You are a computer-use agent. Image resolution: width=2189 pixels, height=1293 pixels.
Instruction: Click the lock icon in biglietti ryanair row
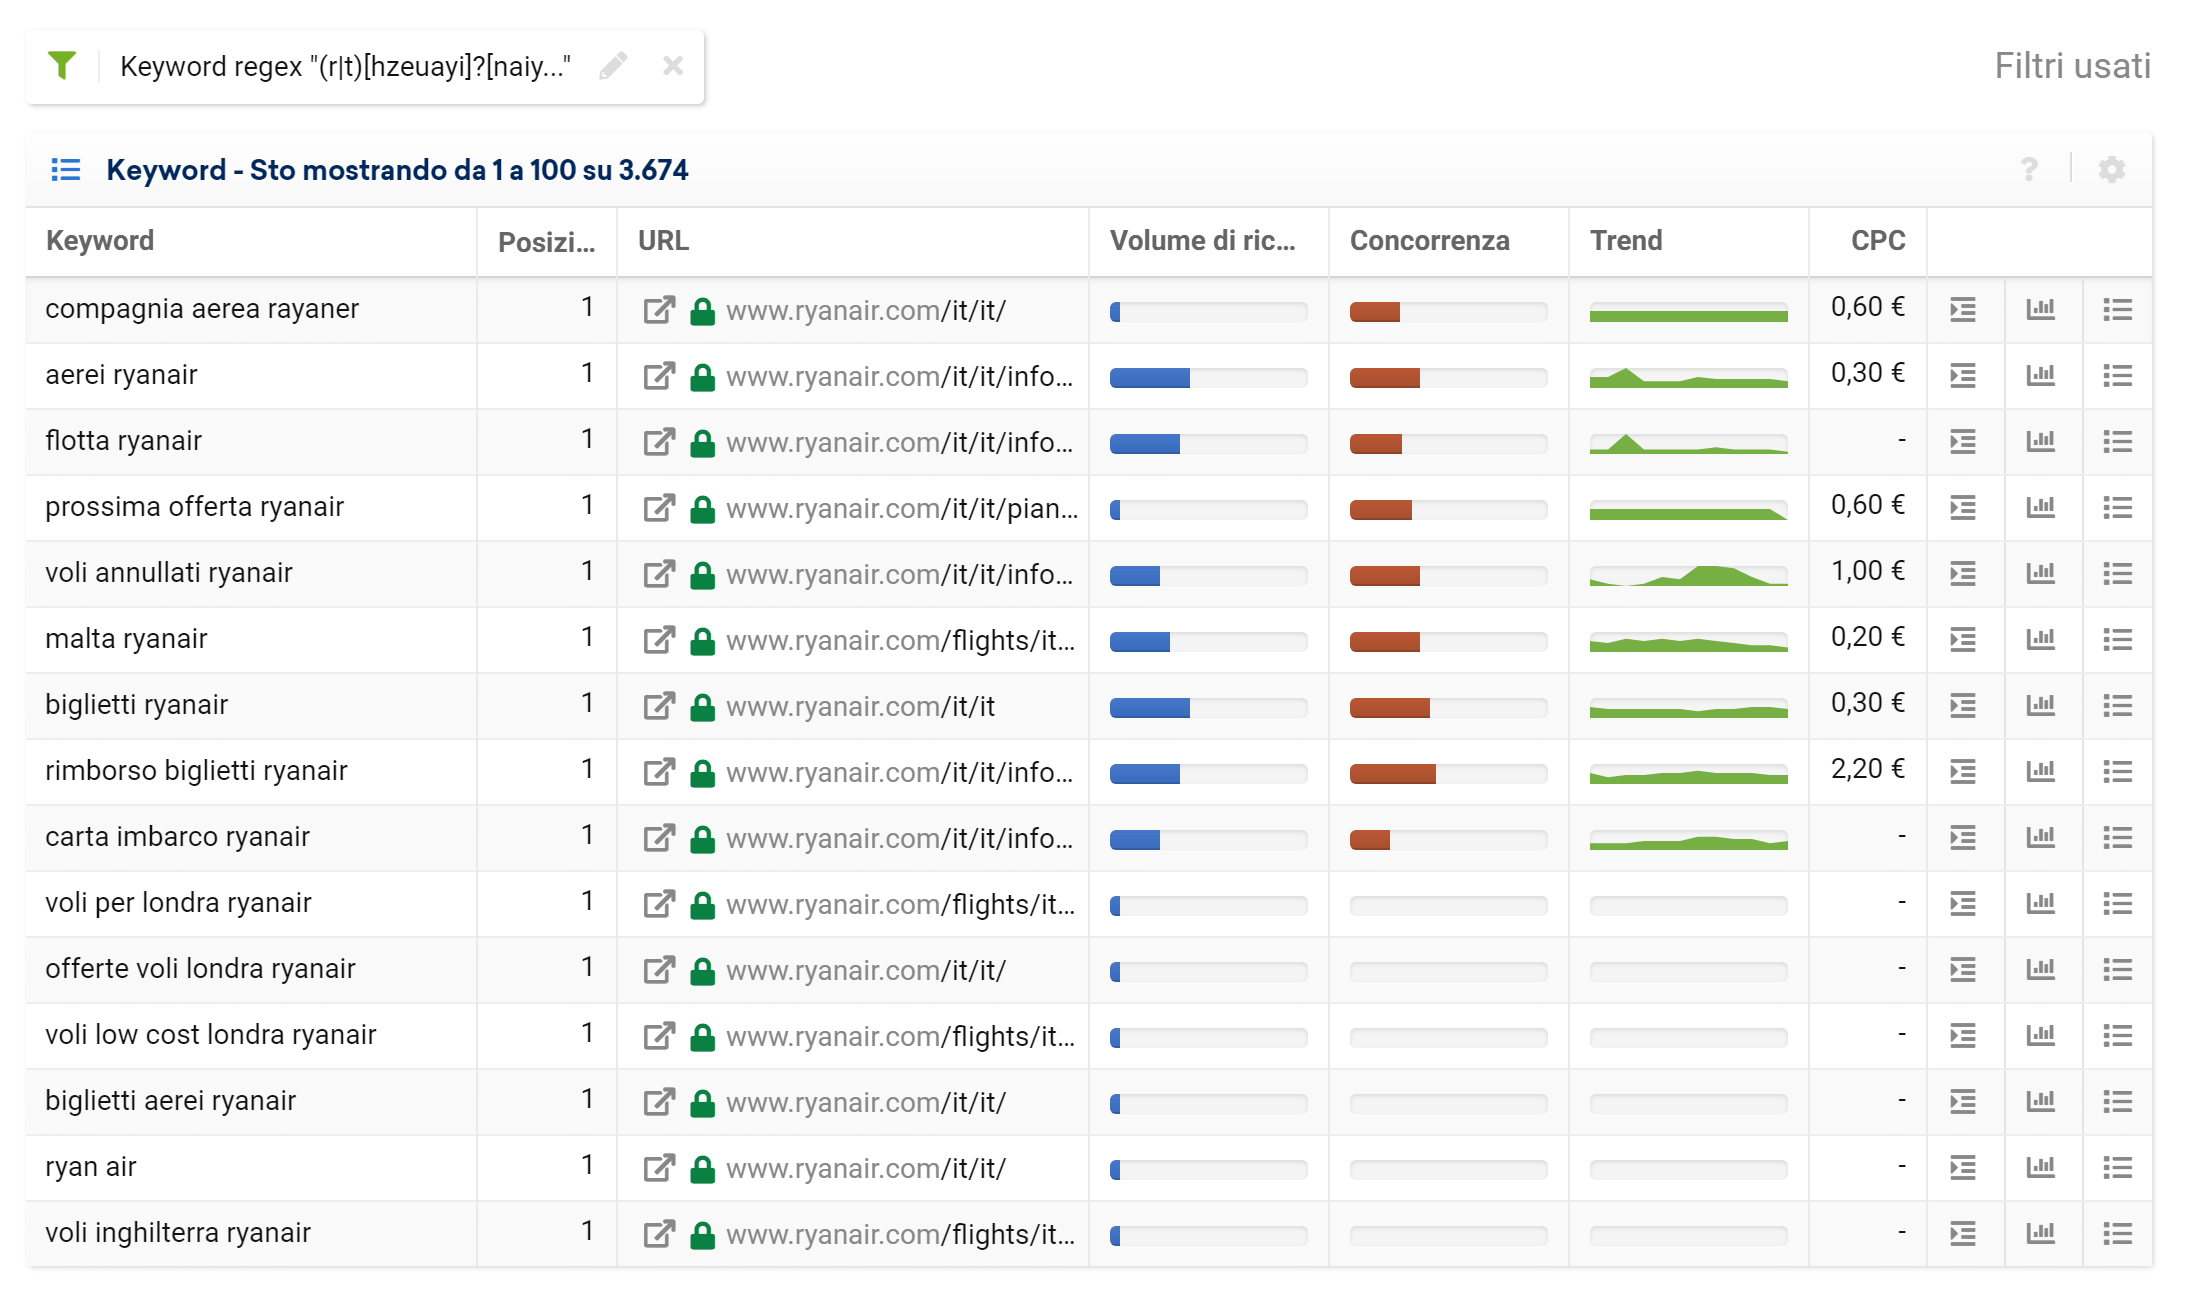point(703,707)
